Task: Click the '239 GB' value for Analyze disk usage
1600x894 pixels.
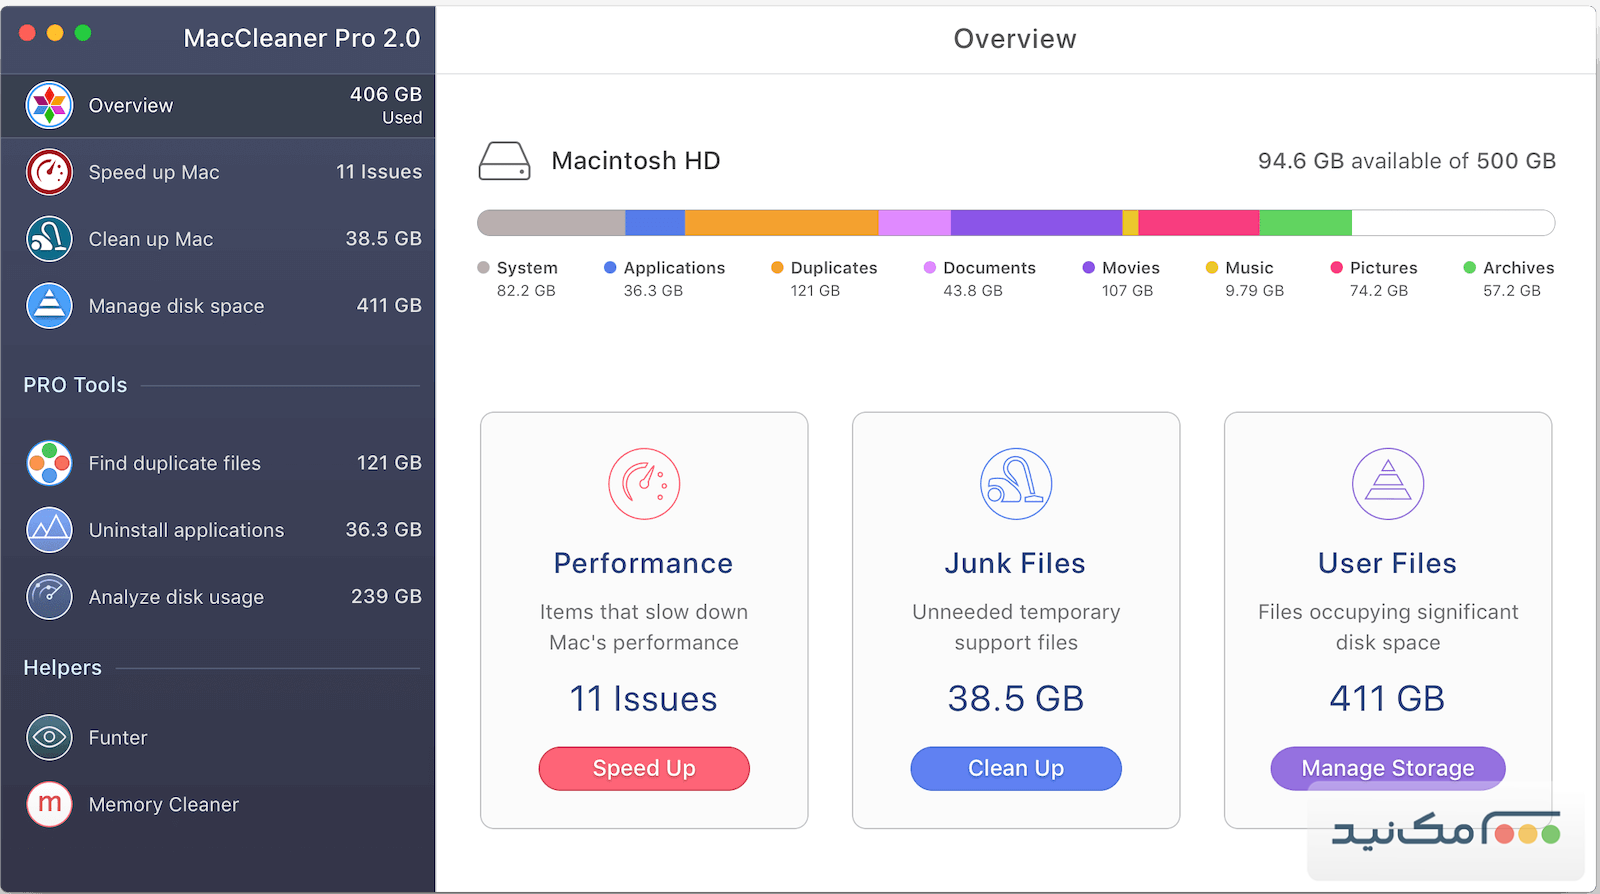Action: 386,597
